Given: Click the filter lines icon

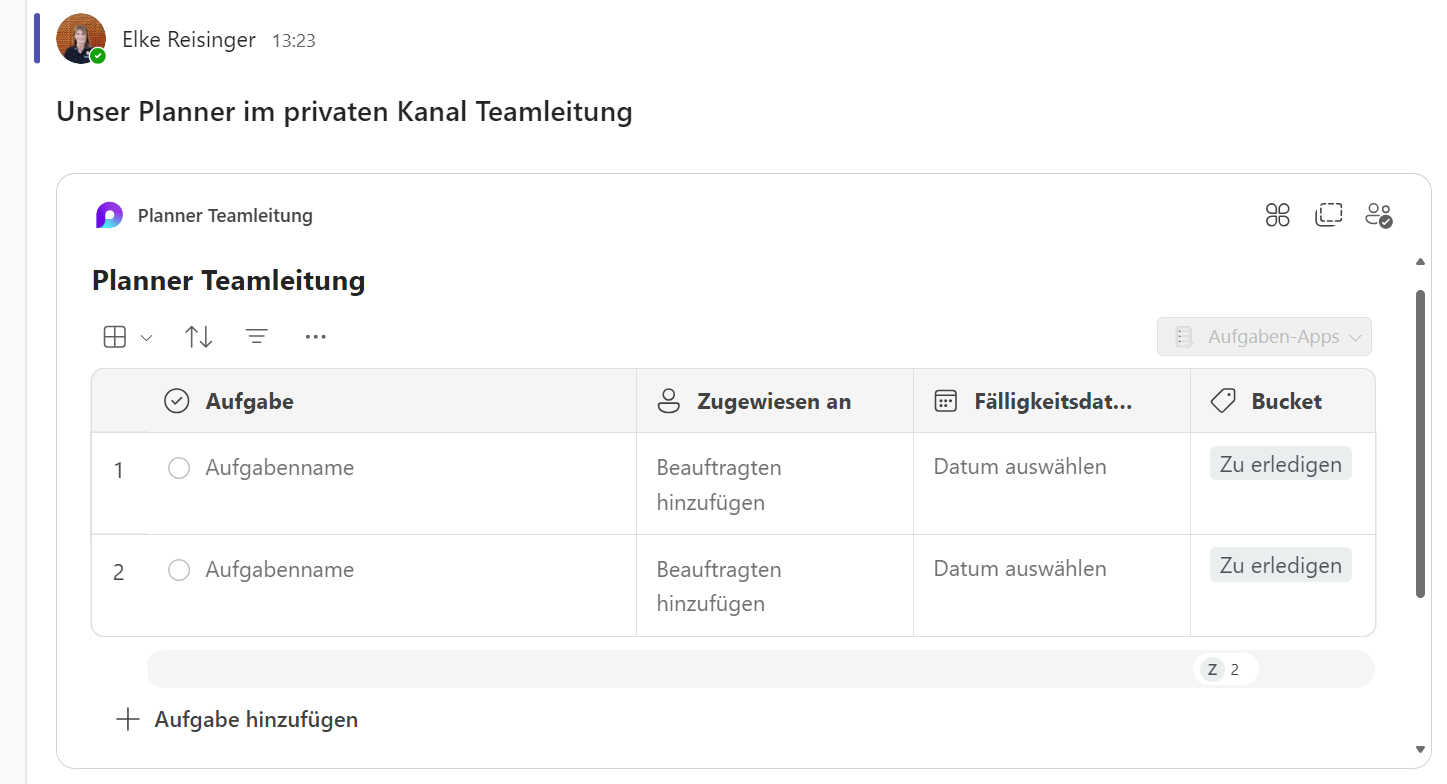Looking at the screenshot, I should (x=257, y=337).
